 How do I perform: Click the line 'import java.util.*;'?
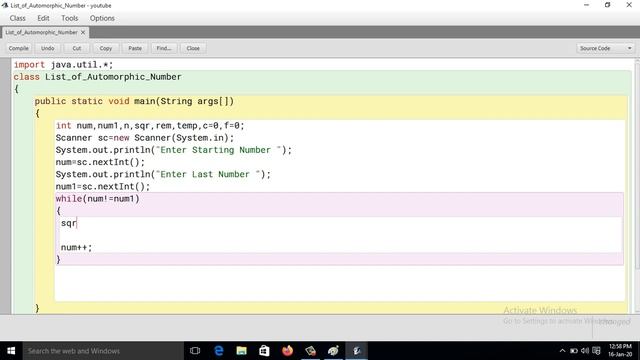click(63, 64)
